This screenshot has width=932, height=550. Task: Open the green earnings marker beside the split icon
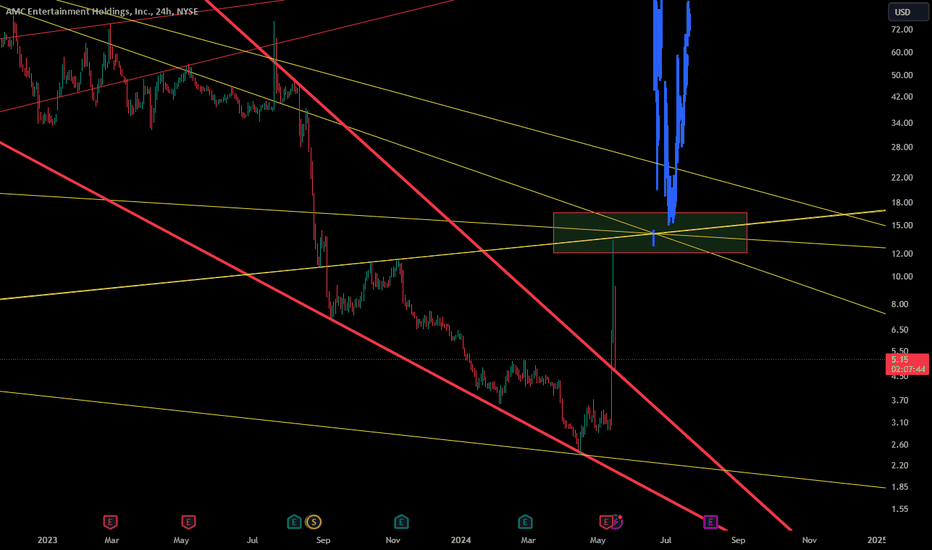pyautogui.click(x=294, y=522)
